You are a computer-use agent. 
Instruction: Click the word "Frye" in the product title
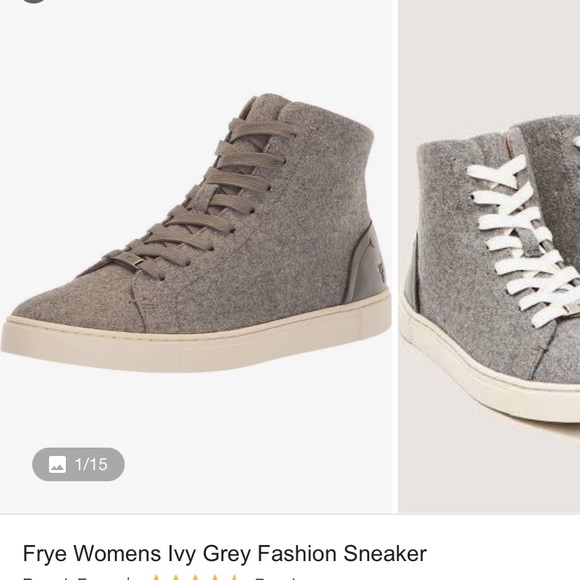point(45,554)
